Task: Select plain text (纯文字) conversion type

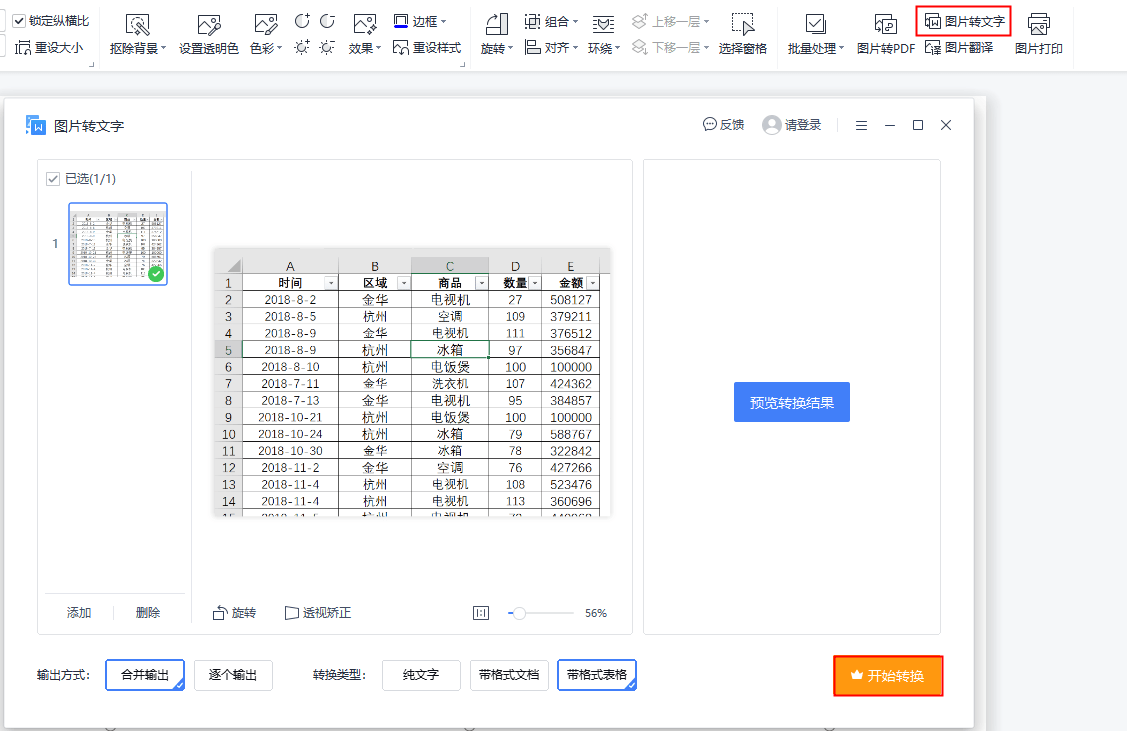Action: pos(421,675)
